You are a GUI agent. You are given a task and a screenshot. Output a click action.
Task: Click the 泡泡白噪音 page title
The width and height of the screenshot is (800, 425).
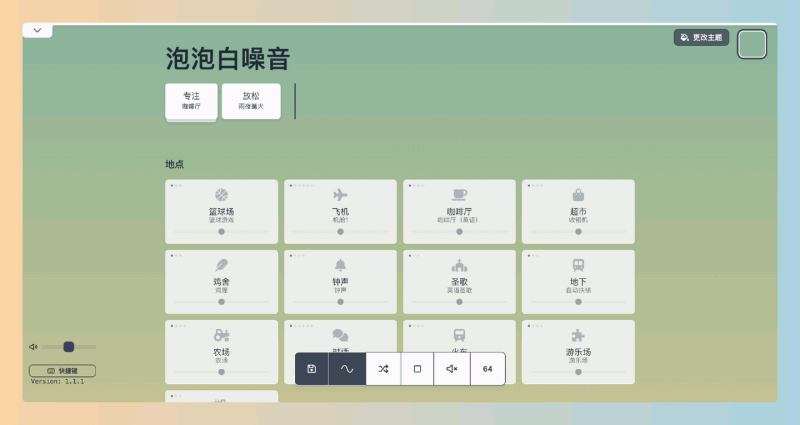point(228,58)
